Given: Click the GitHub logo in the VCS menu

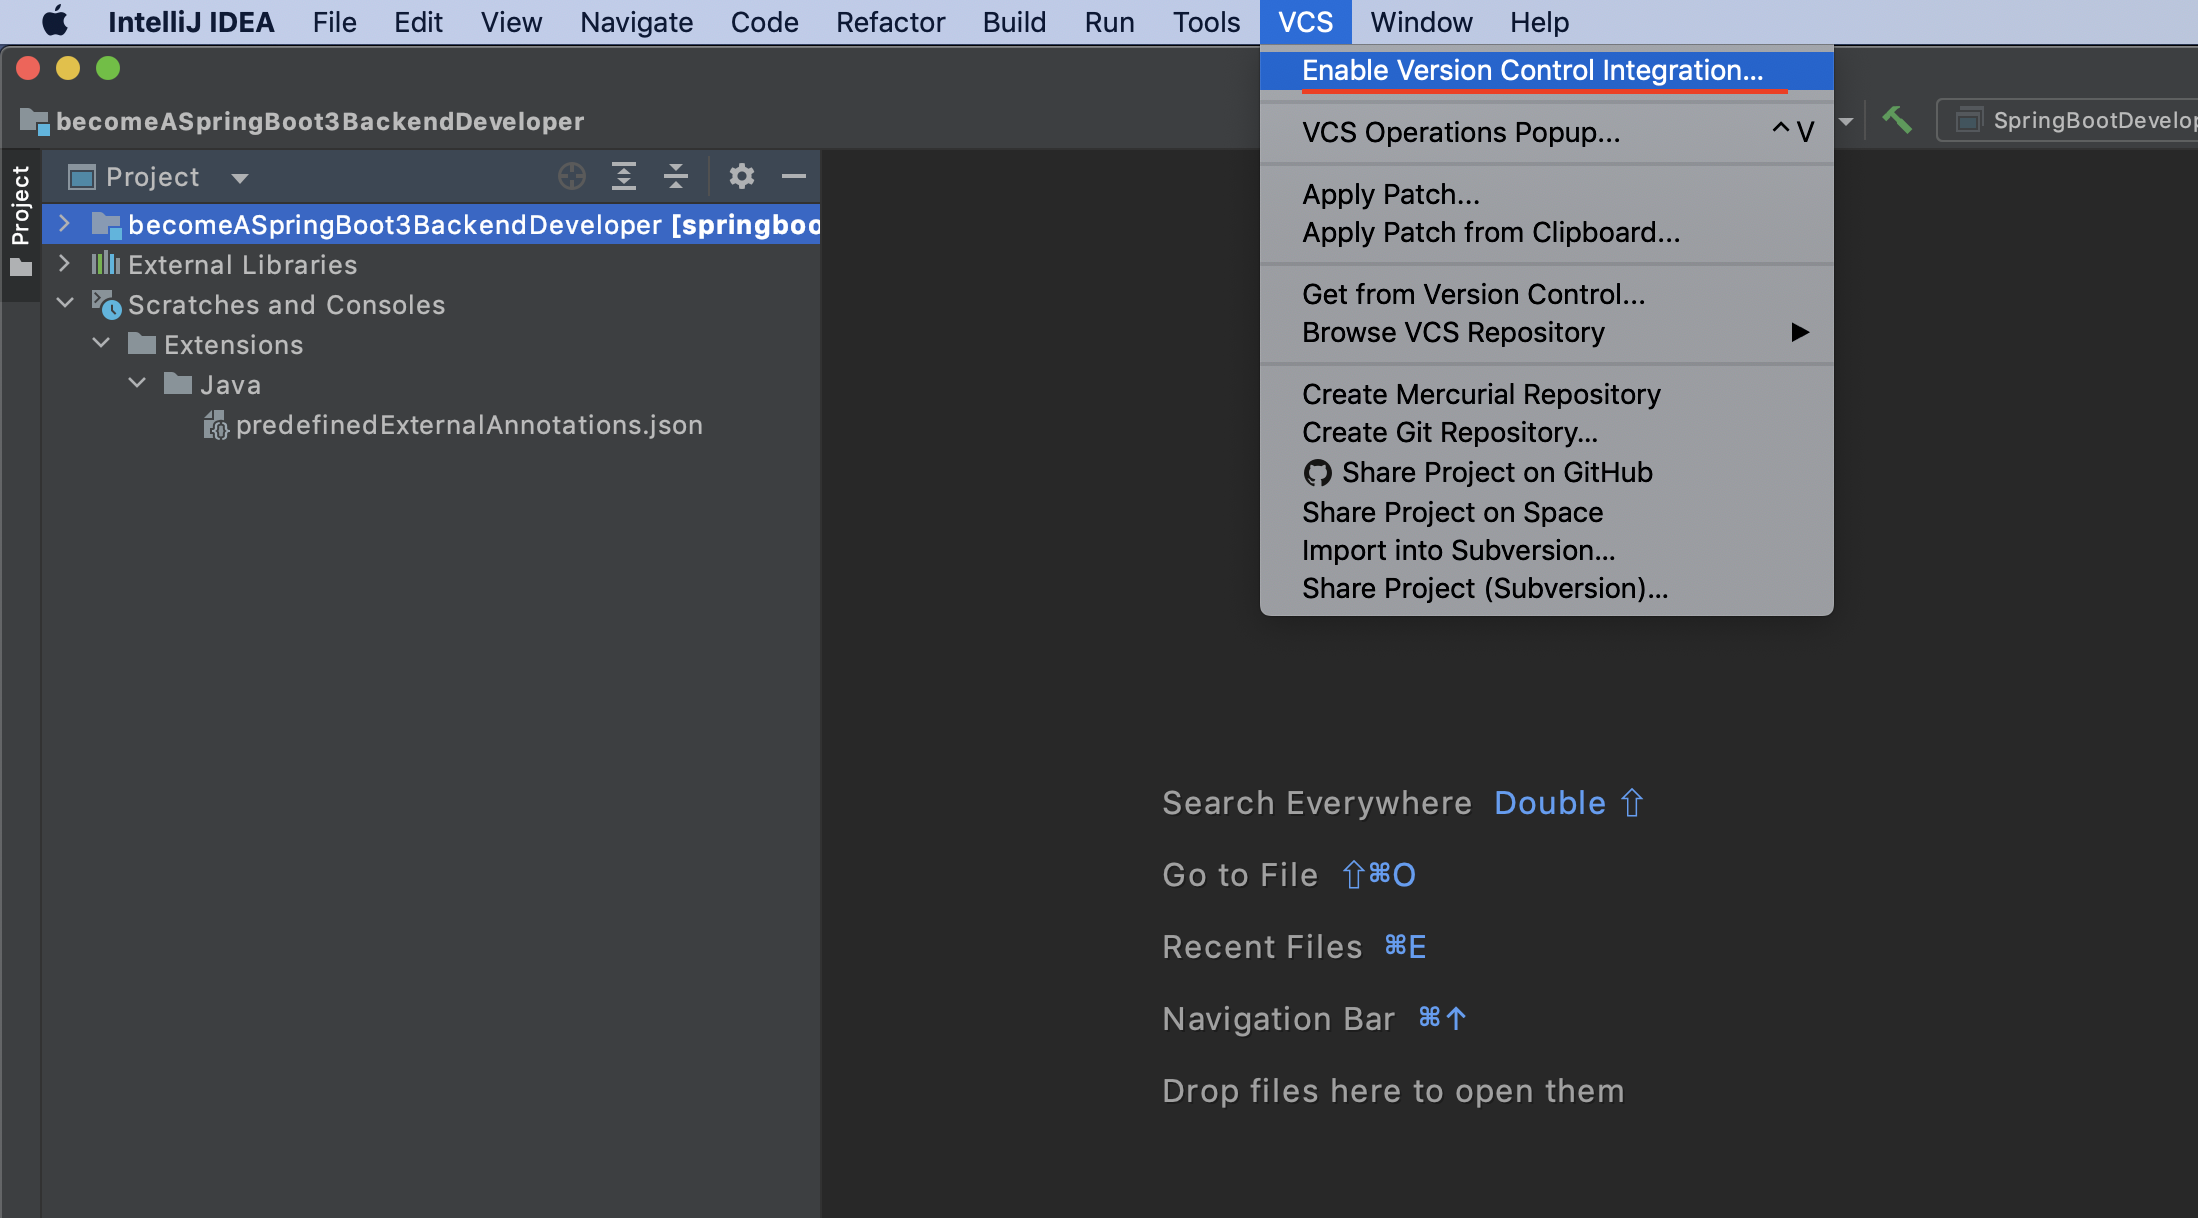Looking at the screenshot, I should (1317, 473).
